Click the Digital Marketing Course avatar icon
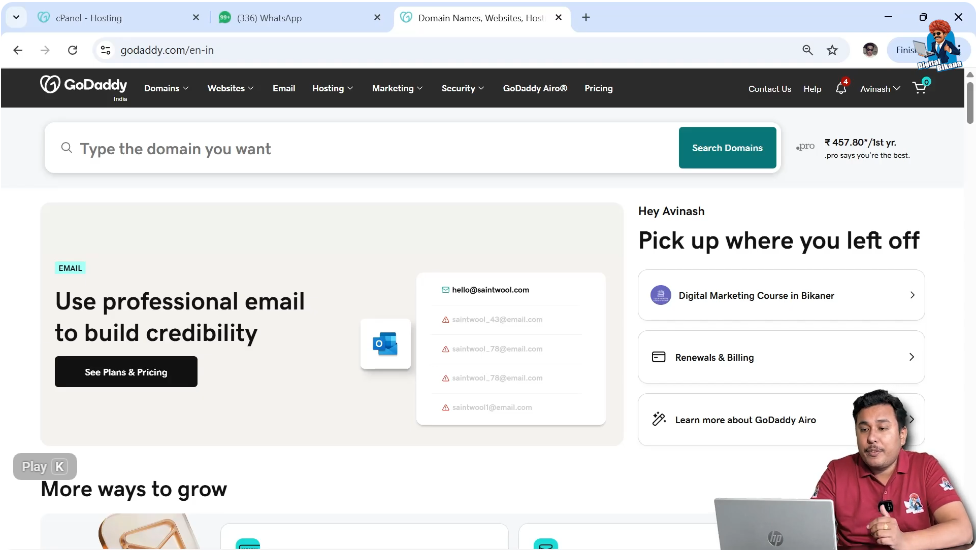This screenshot has width=977, height=551. 660,295
